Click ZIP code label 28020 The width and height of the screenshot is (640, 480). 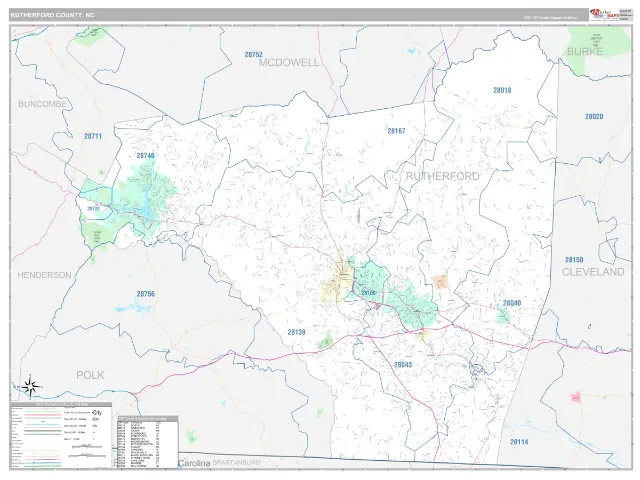pyautogui.click(x=594, y=117)
